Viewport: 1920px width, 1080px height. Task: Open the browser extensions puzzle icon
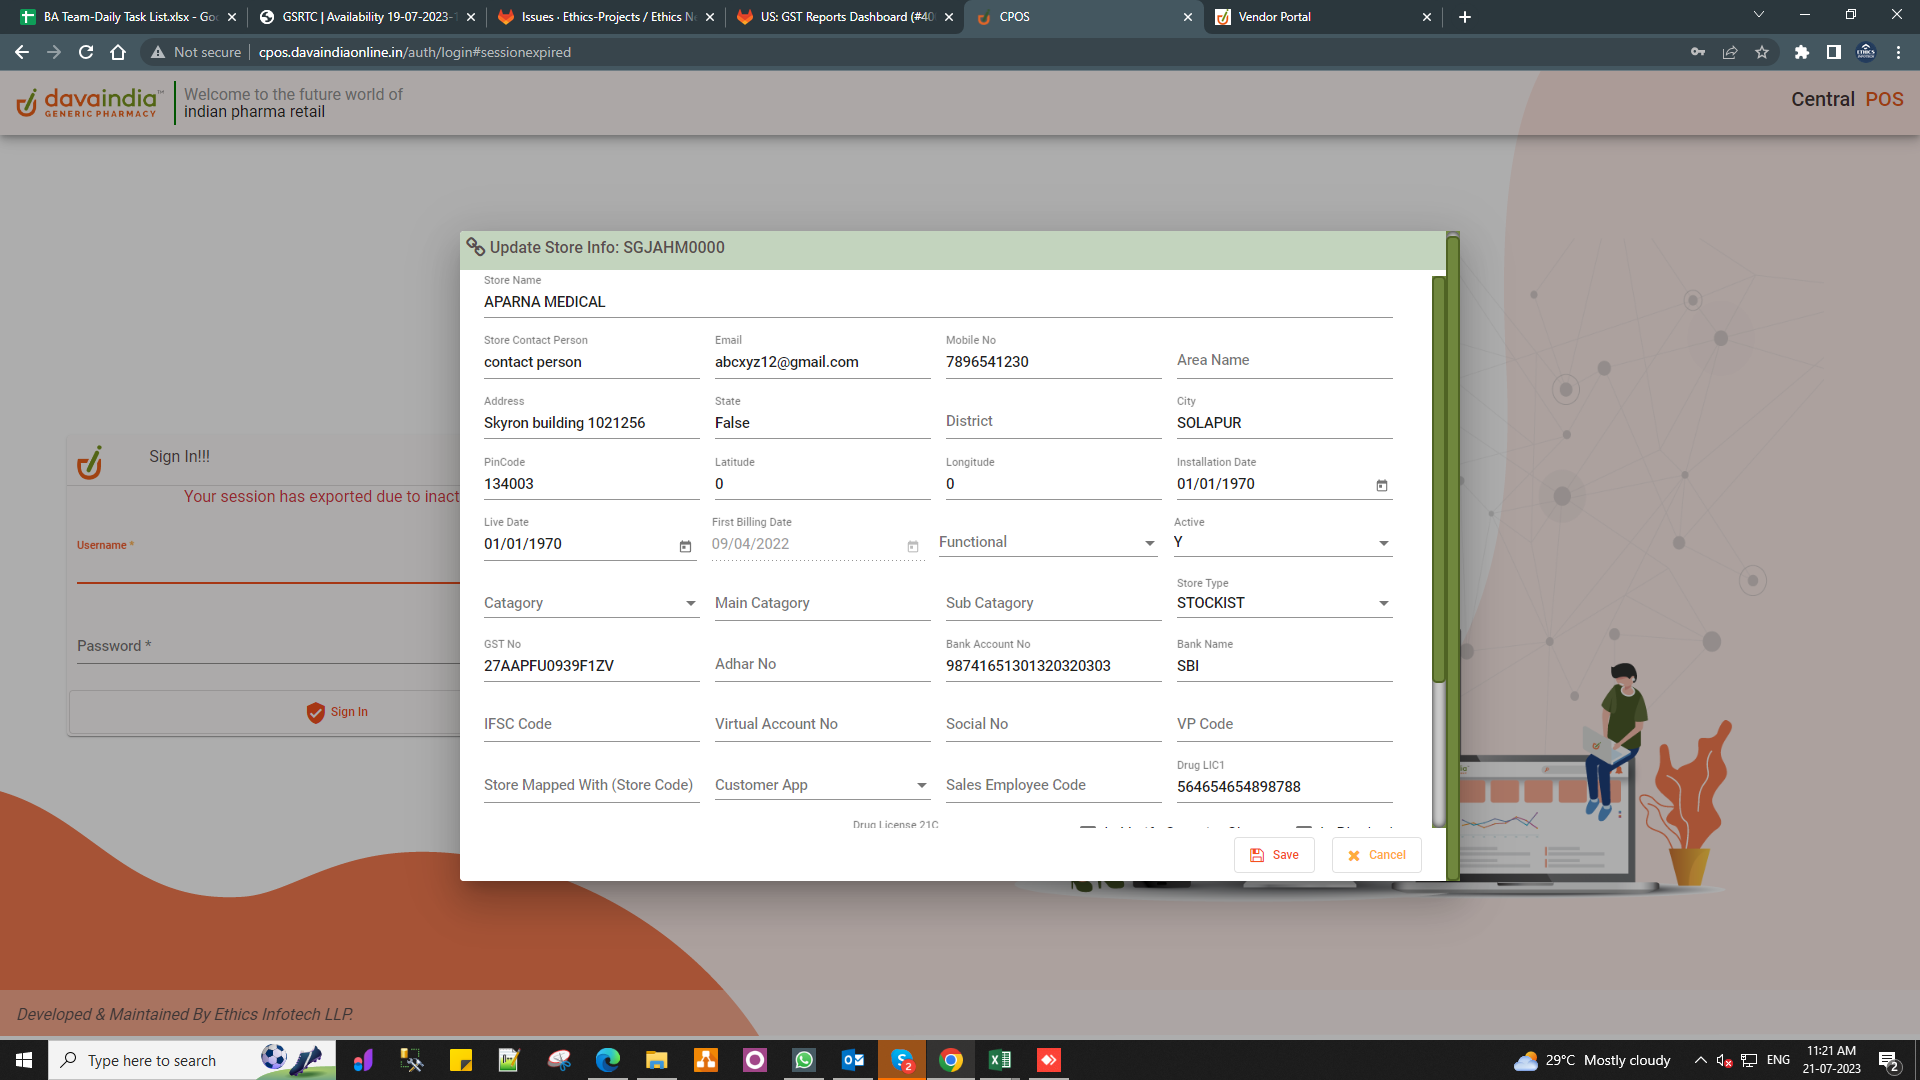[1801, 52]
